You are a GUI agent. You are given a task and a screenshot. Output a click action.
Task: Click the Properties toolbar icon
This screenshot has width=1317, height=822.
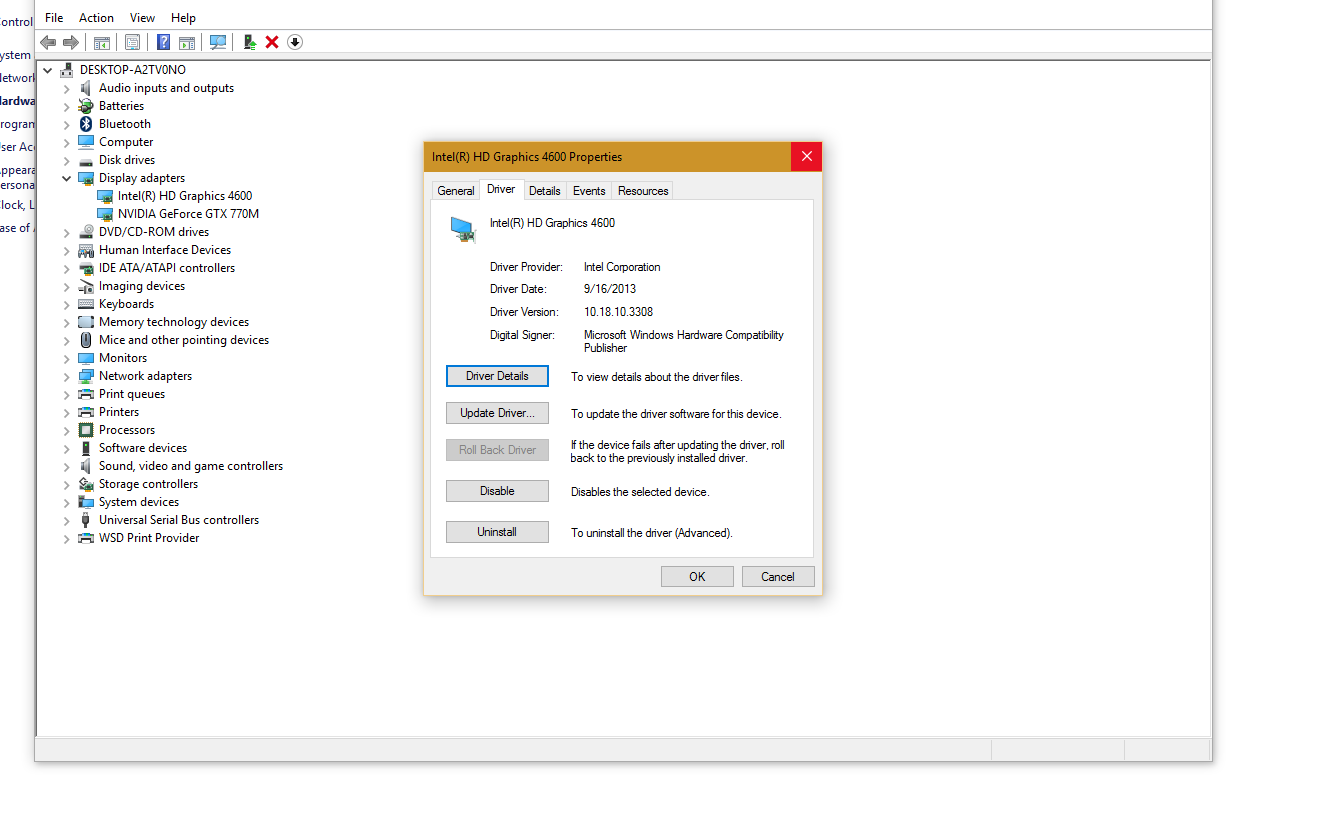coord(132,42)
